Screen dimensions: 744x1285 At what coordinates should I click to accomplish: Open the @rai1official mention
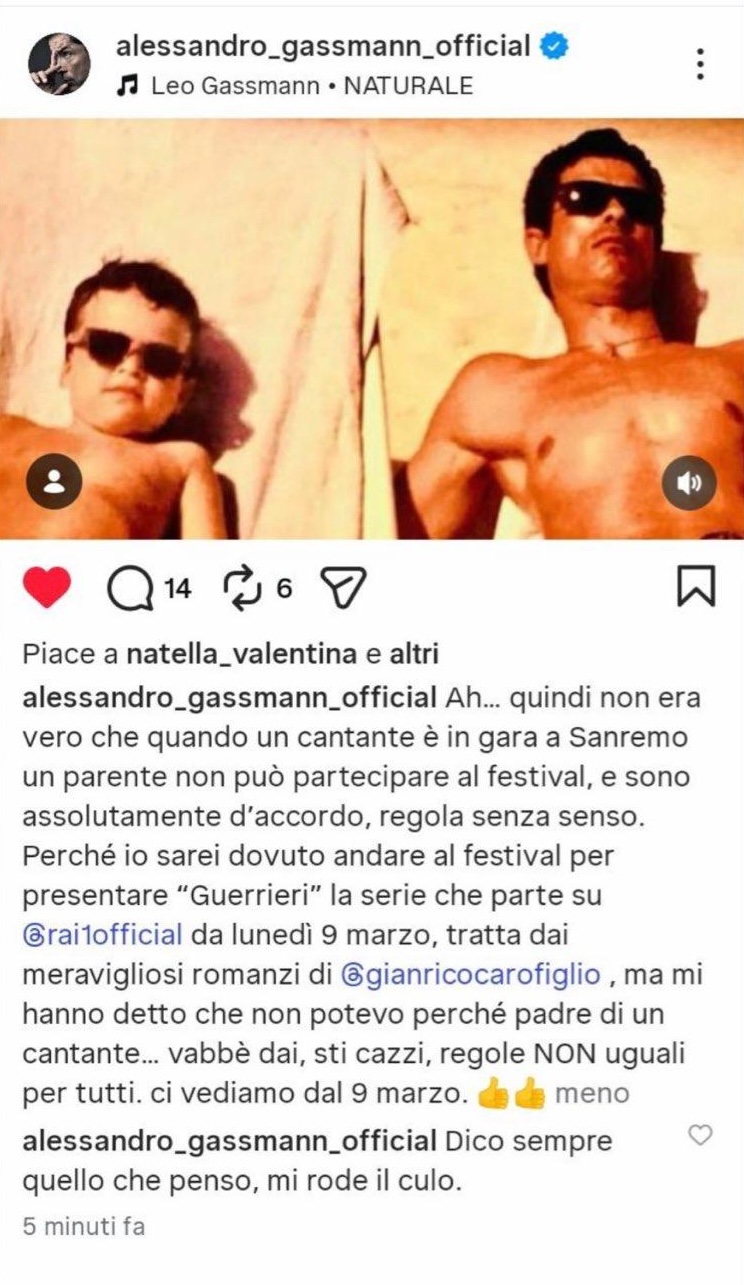click(x=102, y=935)
